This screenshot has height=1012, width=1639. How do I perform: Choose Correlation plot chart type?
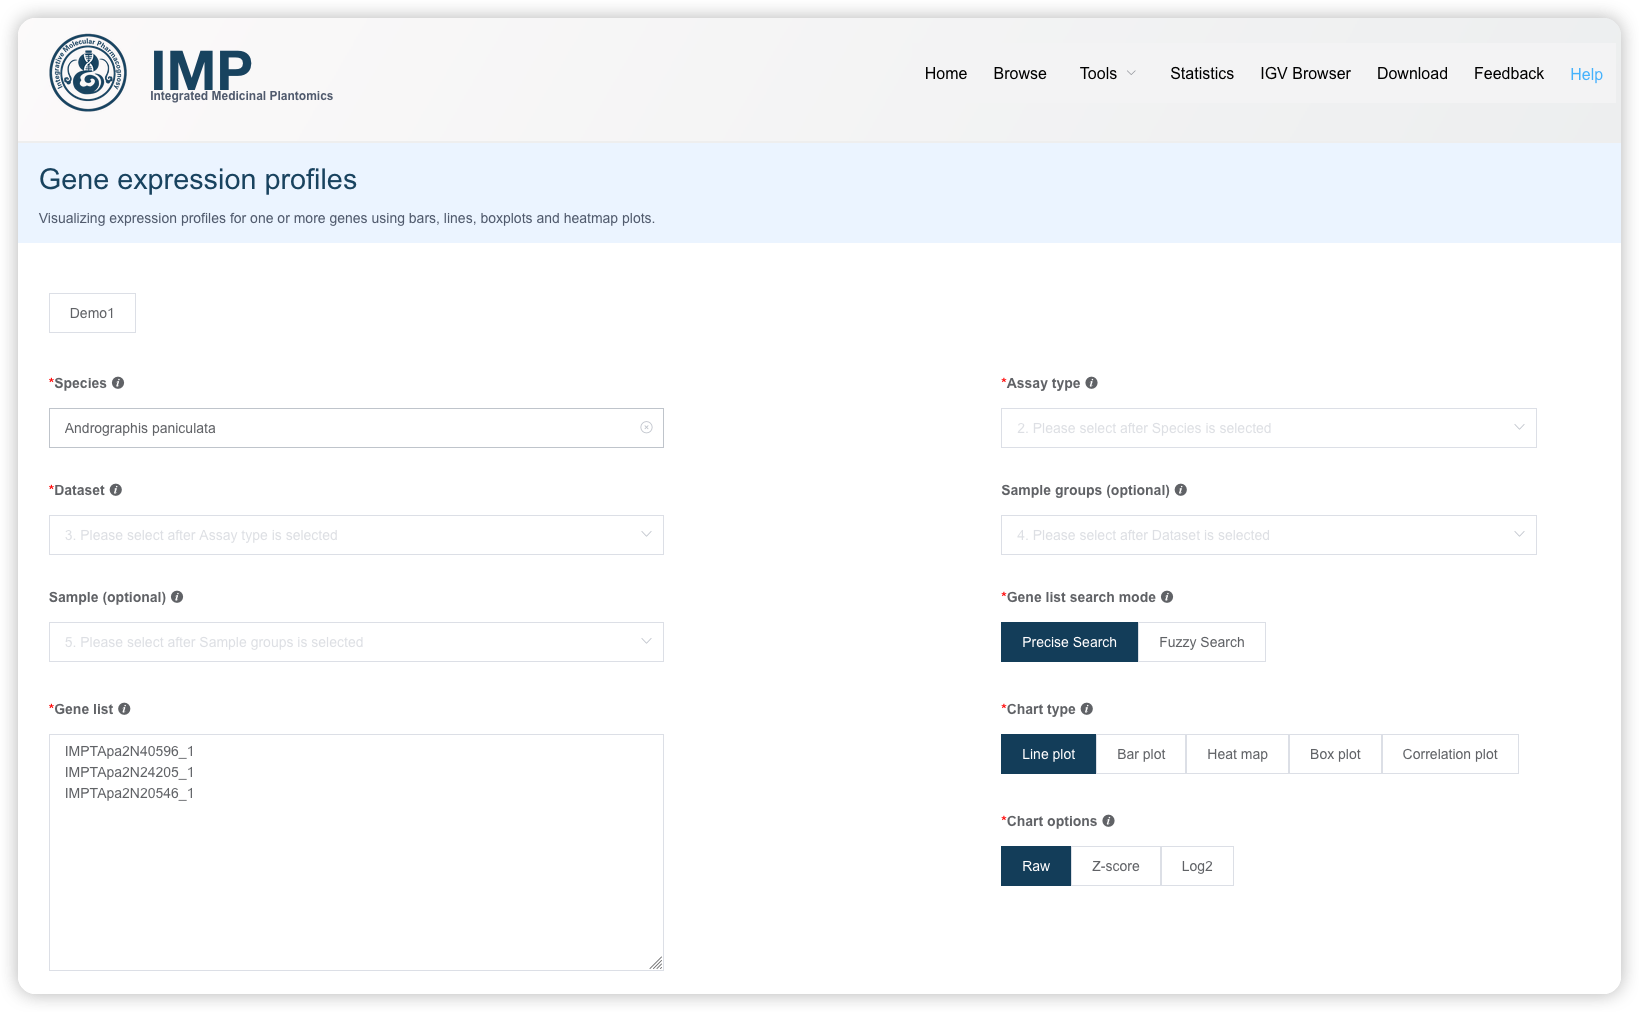pos(1450,754)
